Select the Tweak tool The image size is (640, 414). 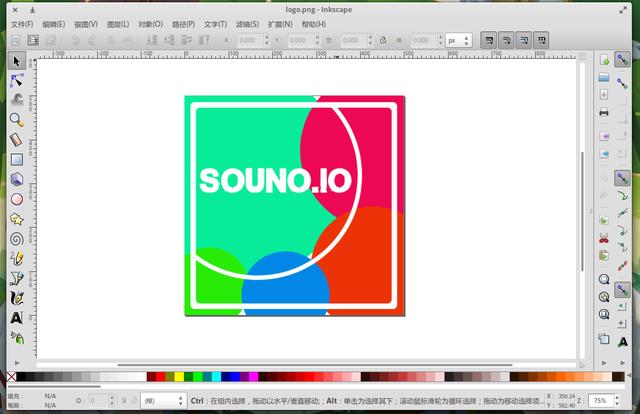[16, 100]
